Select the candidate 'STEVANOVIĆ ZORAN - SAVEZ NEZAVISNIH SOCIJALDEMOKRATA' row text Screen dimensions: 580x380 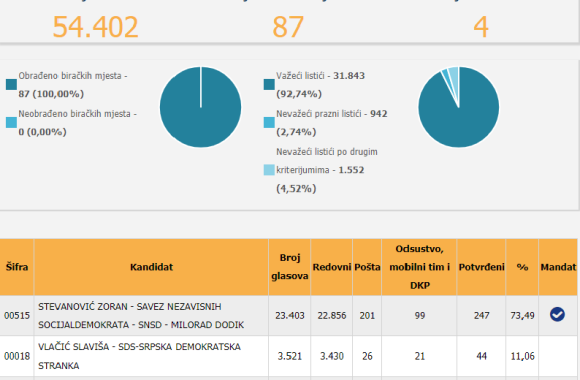click(x=141, y=316)
